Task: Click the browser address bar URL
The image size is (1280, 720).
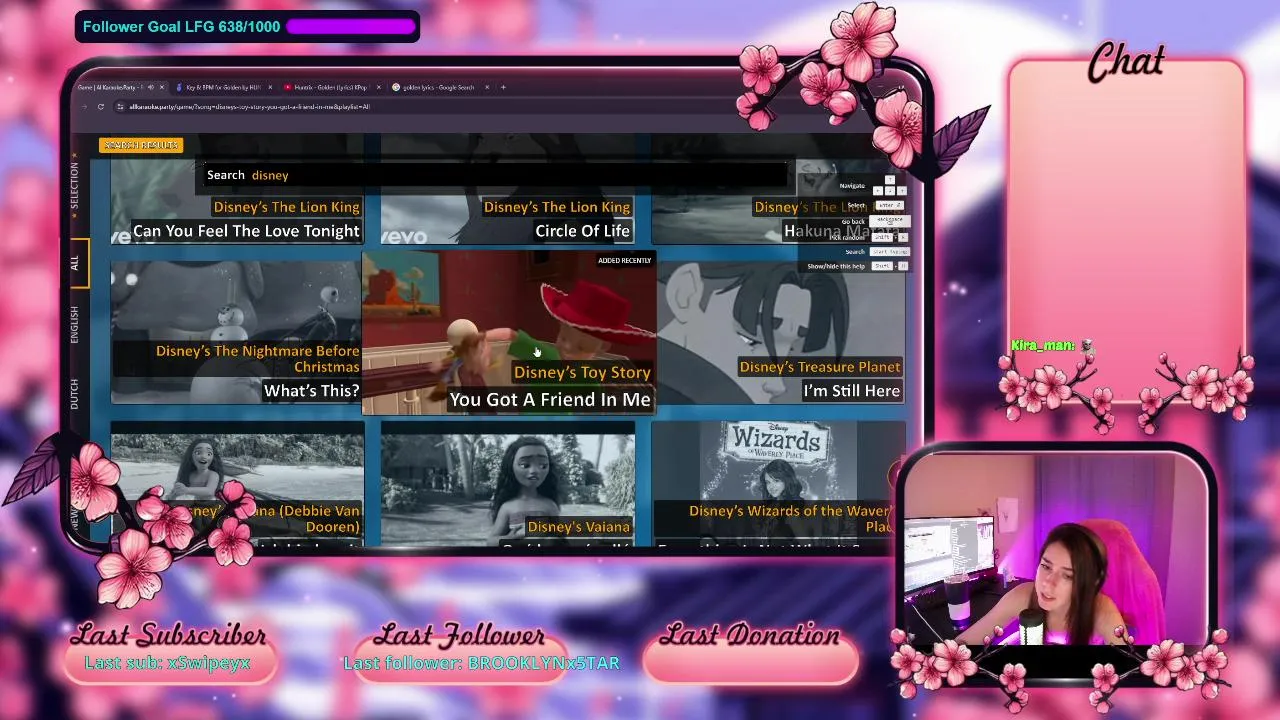Action: (250, 107)
